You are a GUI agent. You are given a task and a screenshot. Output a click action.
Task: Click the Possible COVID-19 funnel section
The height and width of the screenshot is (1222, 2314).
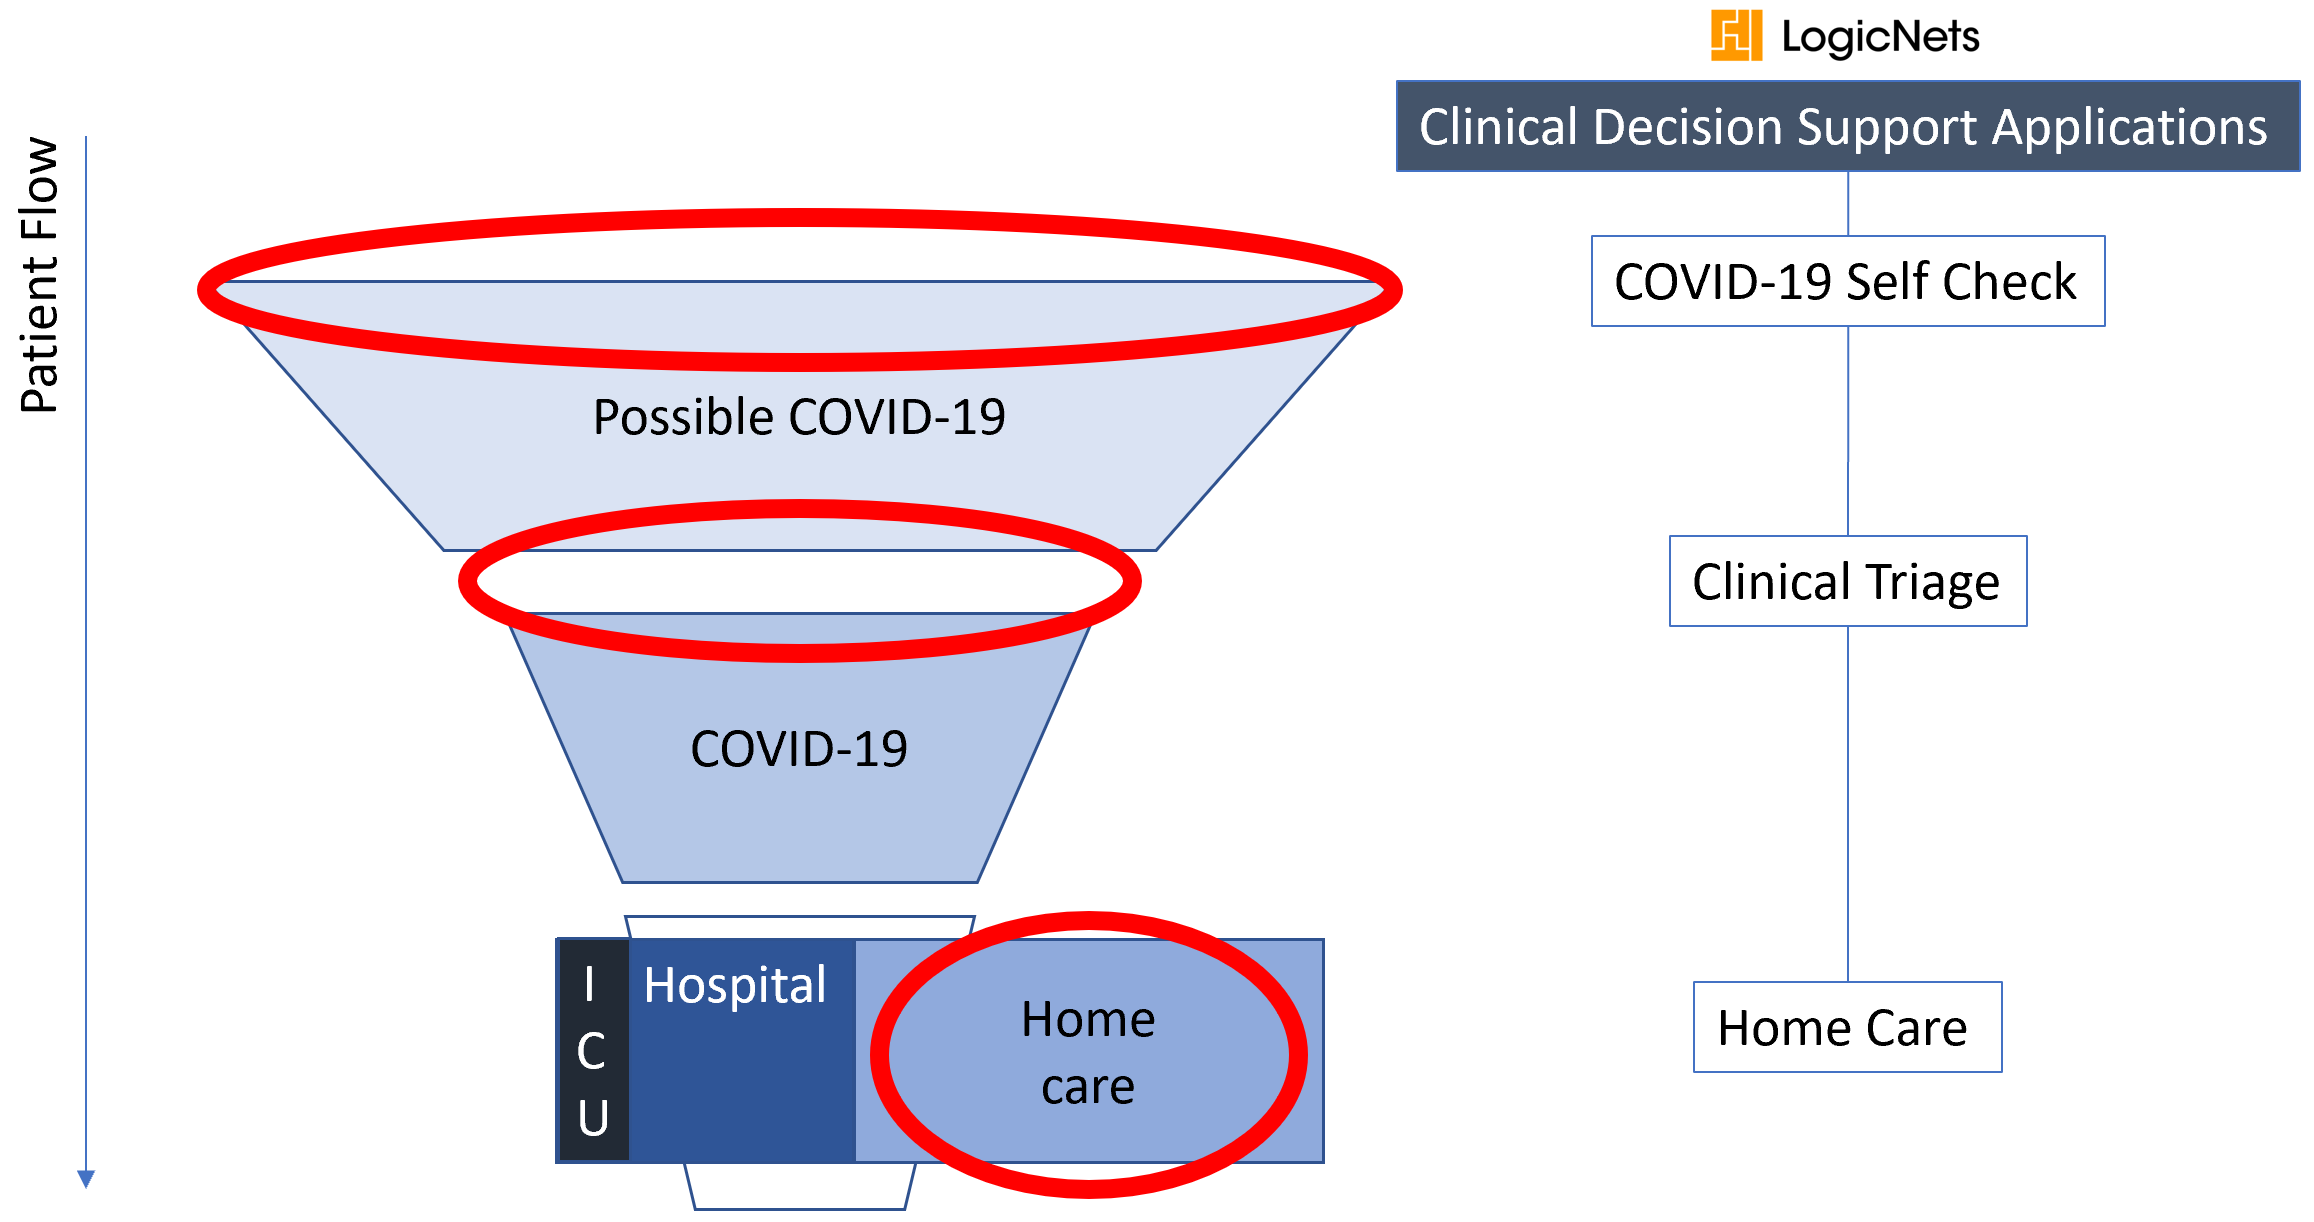(799, 416)
